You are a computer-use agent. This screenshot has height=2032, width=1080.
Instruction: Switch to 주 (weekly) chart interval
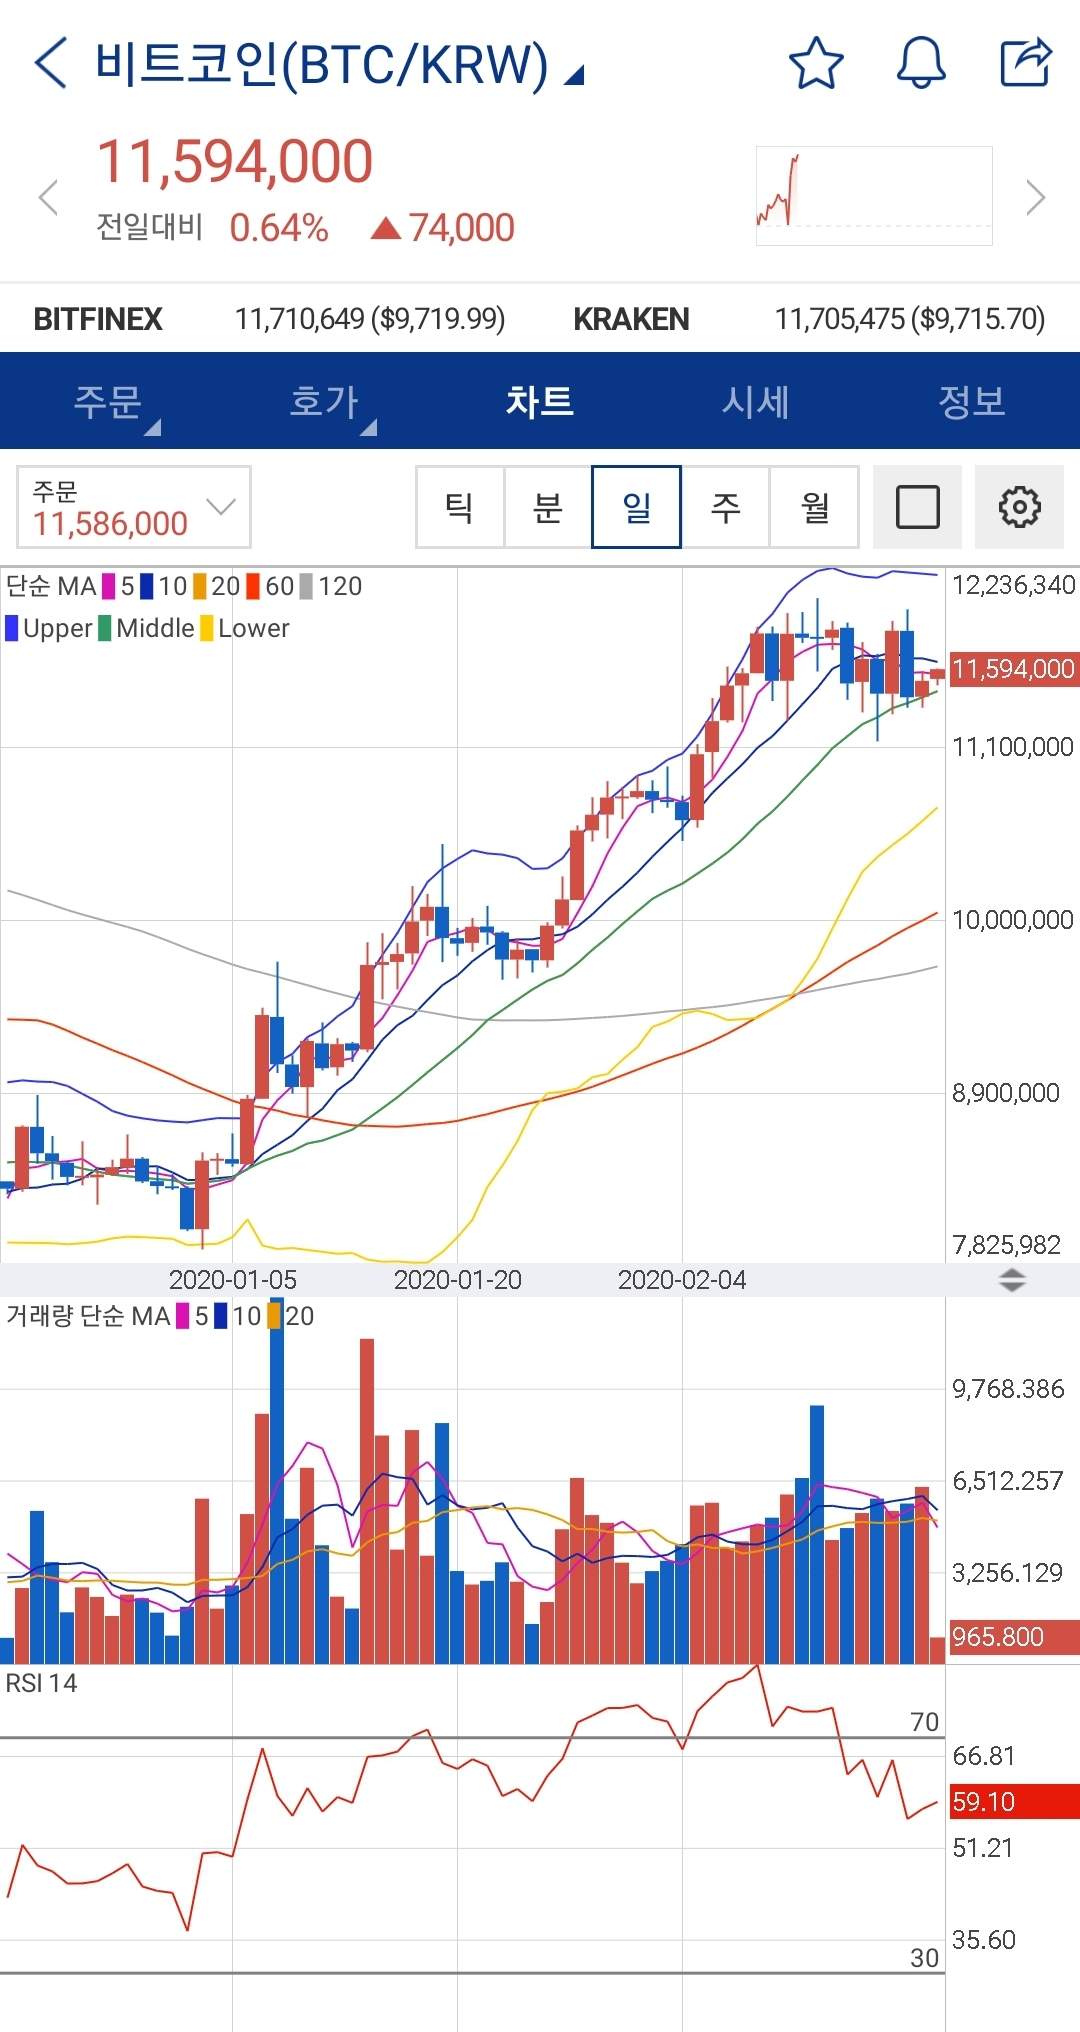point(725,507)
